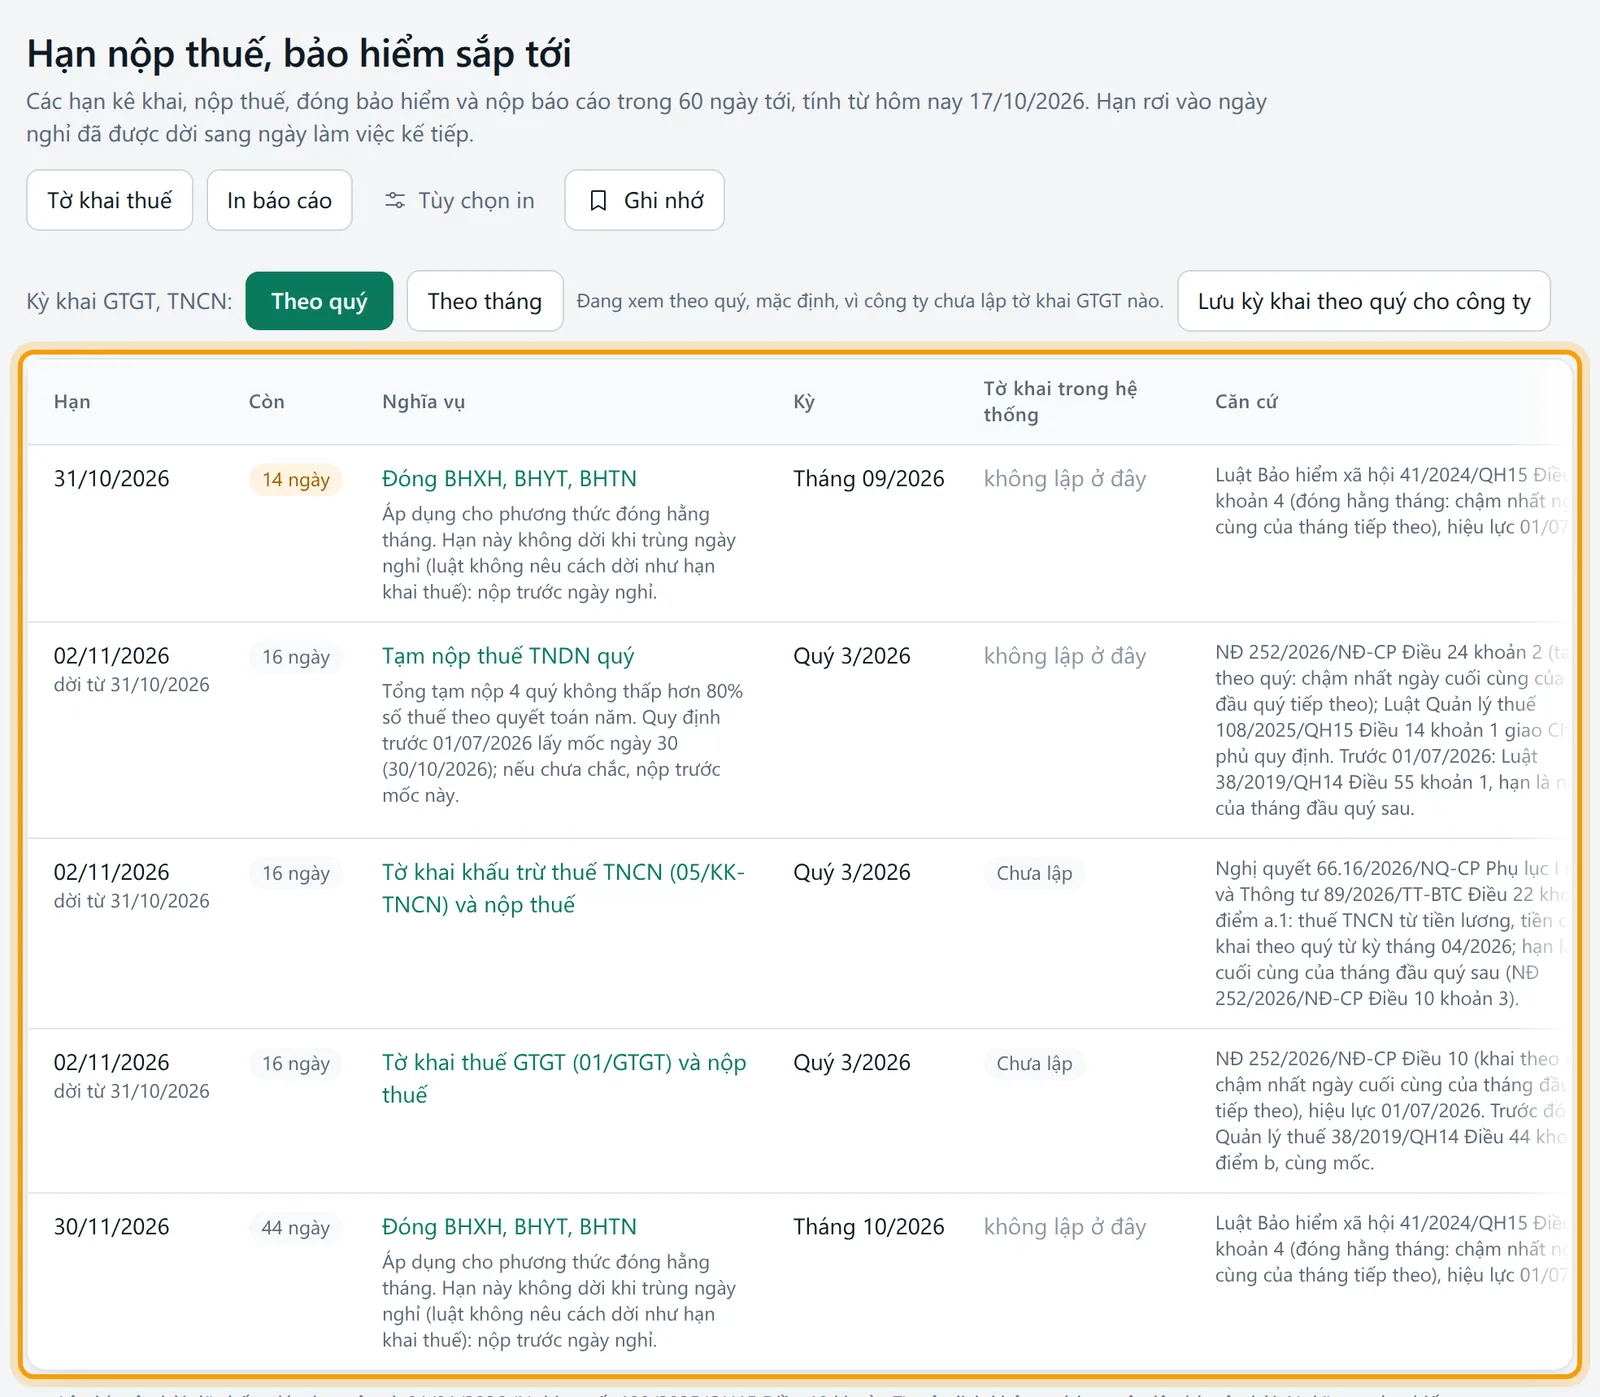Click the In báo cáo button
This screenshot has width=1600, height=1397.
pos(279,200)
